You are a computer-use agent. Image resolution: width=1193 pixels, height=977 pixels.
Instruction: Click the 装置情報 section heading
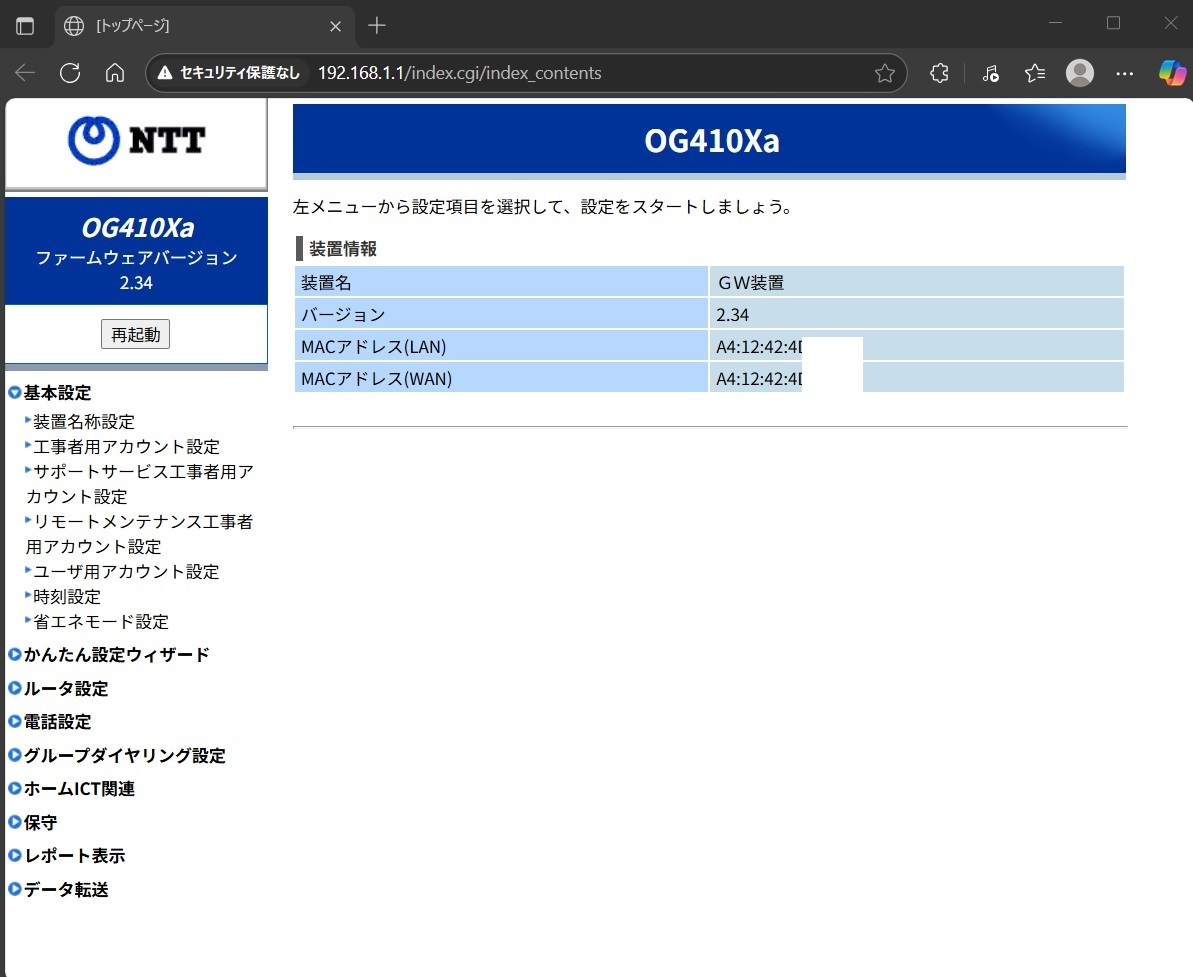click(343, 249)
